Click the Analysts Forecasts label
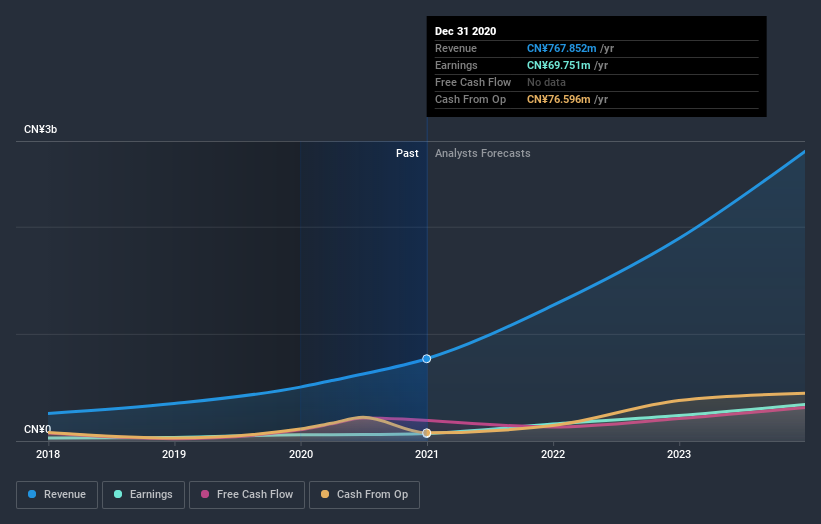 click(x=482, y=153)
